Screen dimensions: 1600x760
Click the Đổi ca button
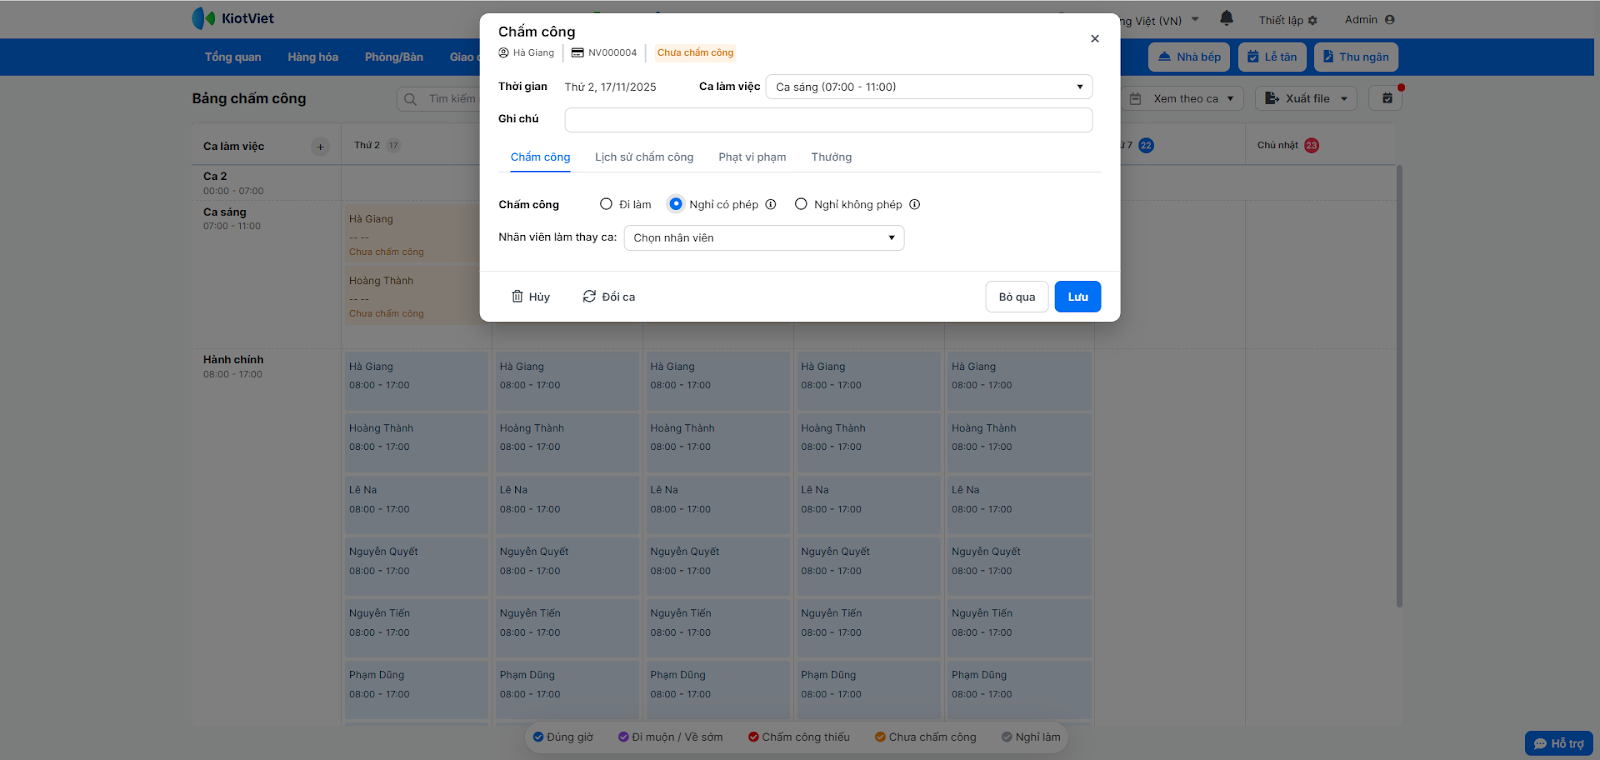click(x=609, y=297)
